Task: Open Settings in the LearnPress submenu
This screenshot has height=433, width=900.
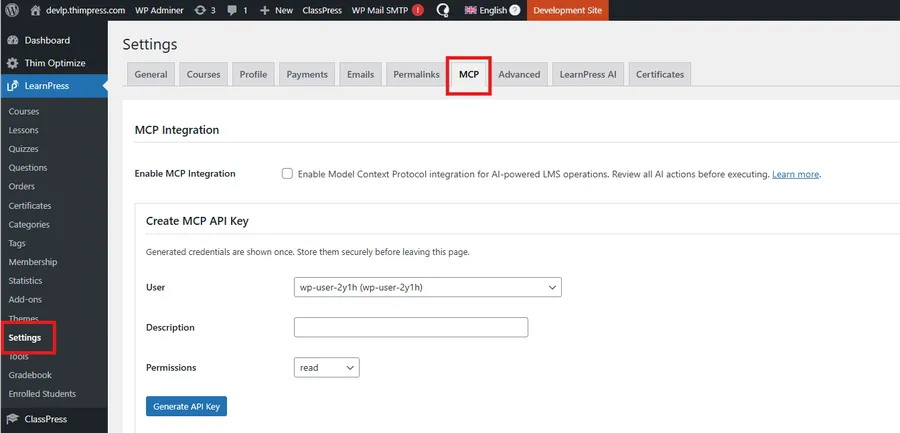Action: (25, 338)
